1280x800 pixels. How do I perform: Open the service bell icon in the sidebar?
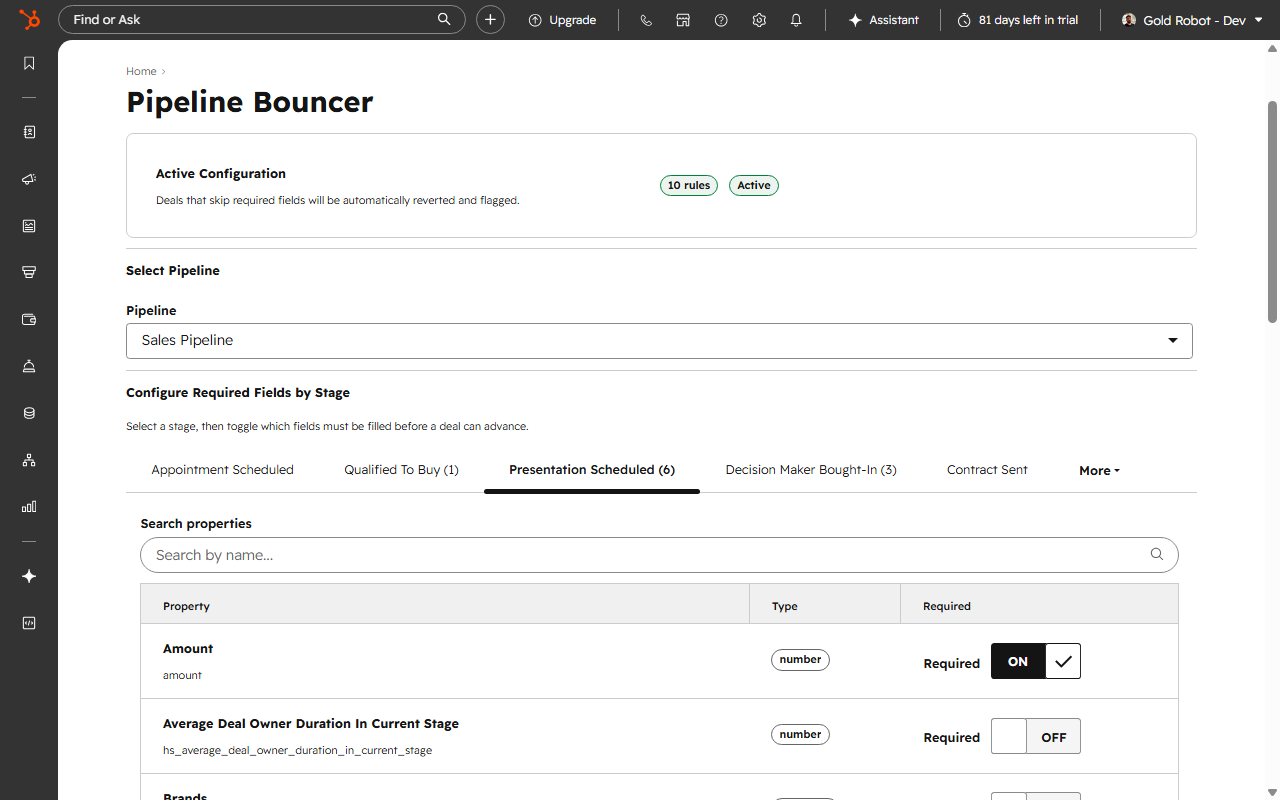coord(29,366)
